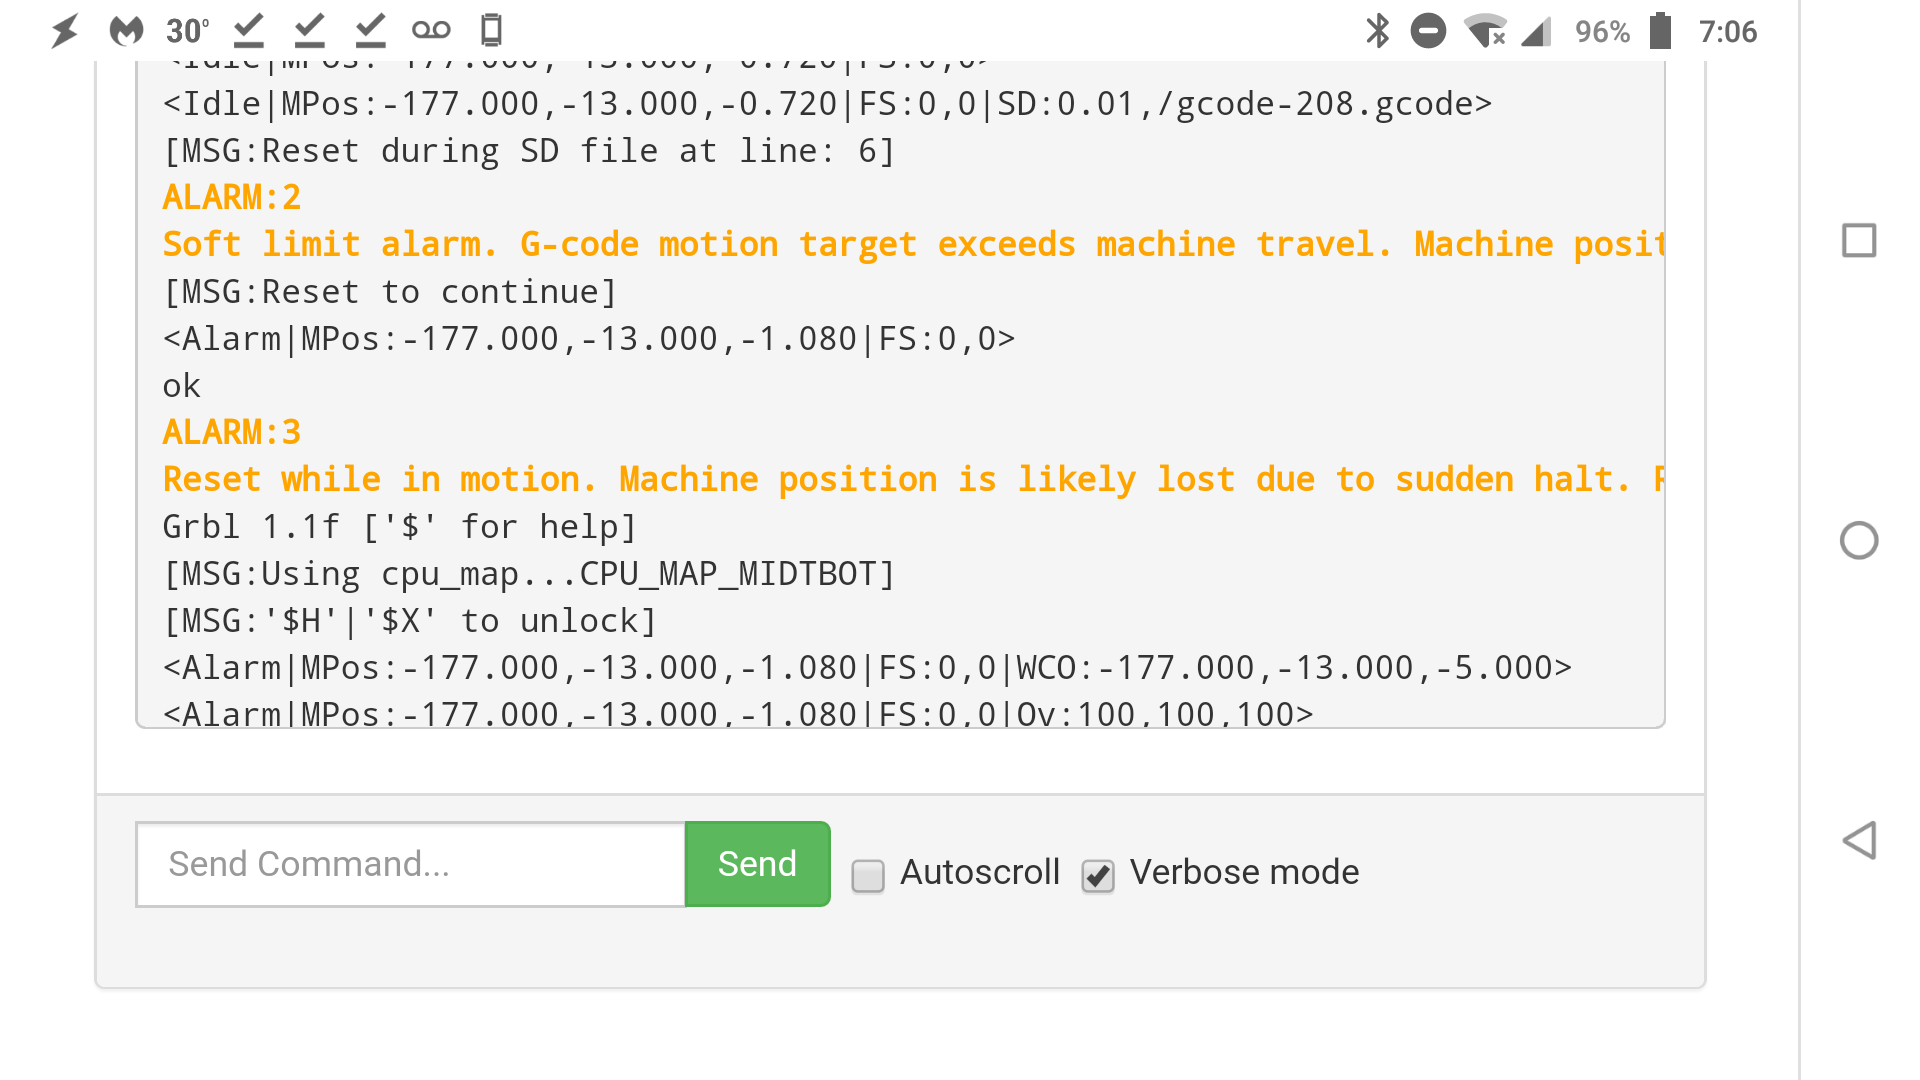This screenshot has width=1920, height=1080.
Task: Tap the phone status notification icon
Action: [x=491, y=29]
